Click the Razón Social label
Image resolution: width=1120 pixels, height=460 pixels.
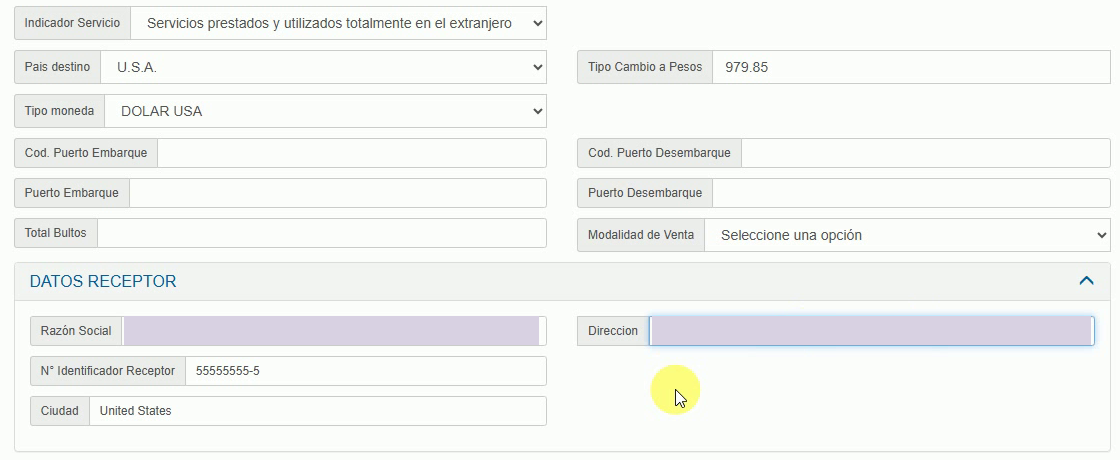pyautogui.click(x=76, y=331)
